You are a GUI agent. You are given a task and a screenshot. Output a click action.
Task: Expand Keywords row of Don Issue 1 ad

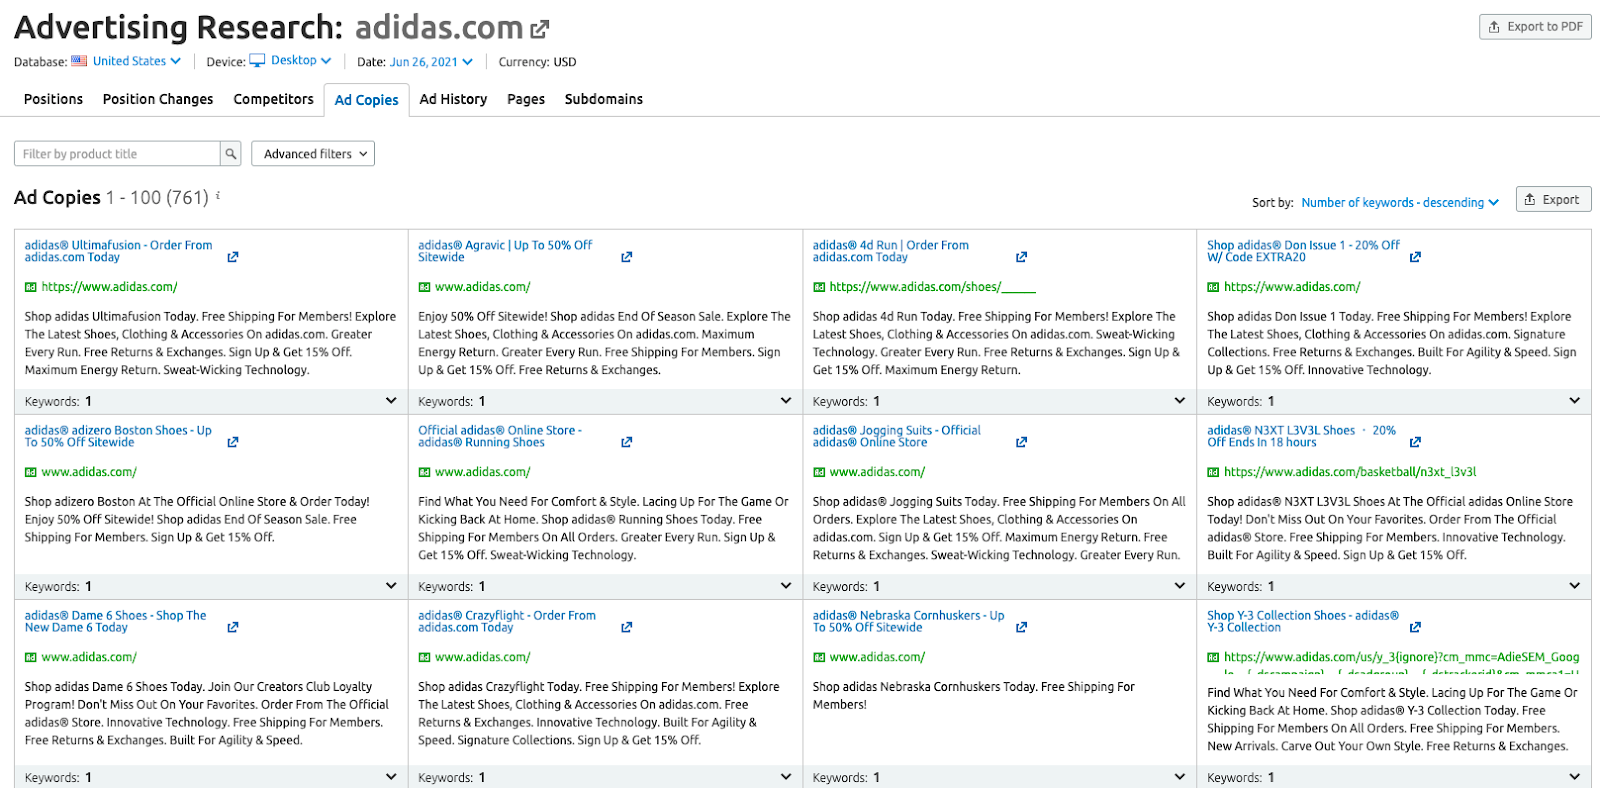1575,401
